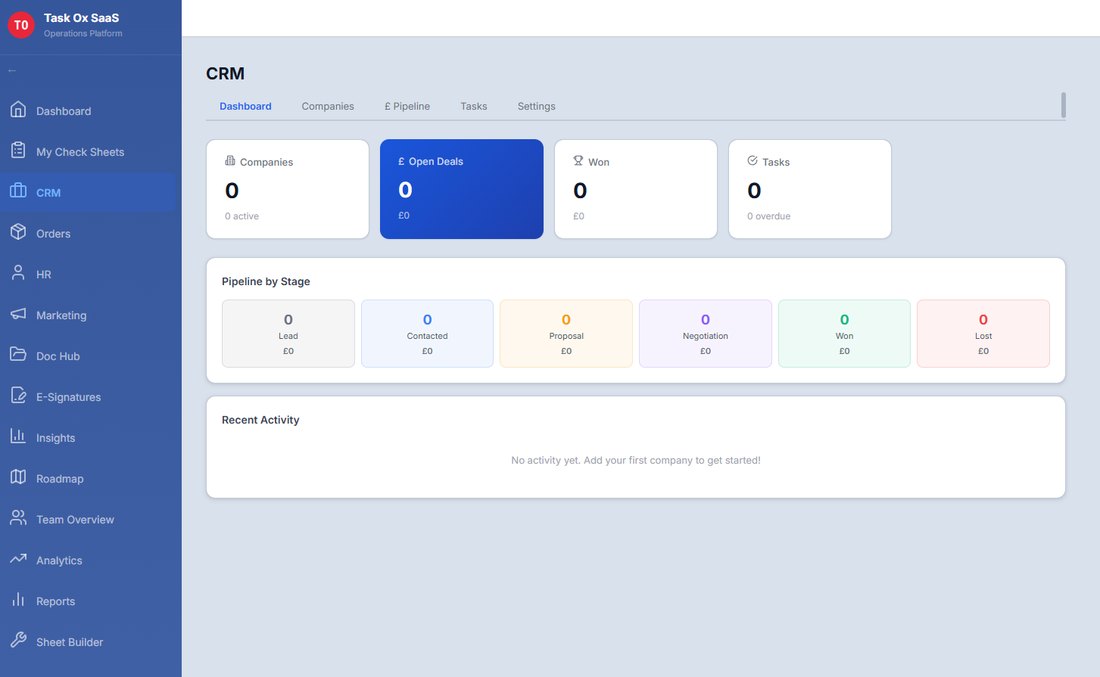Open Team Overview from sidebar
This screenshot has width=1100, height=677.
88,519
